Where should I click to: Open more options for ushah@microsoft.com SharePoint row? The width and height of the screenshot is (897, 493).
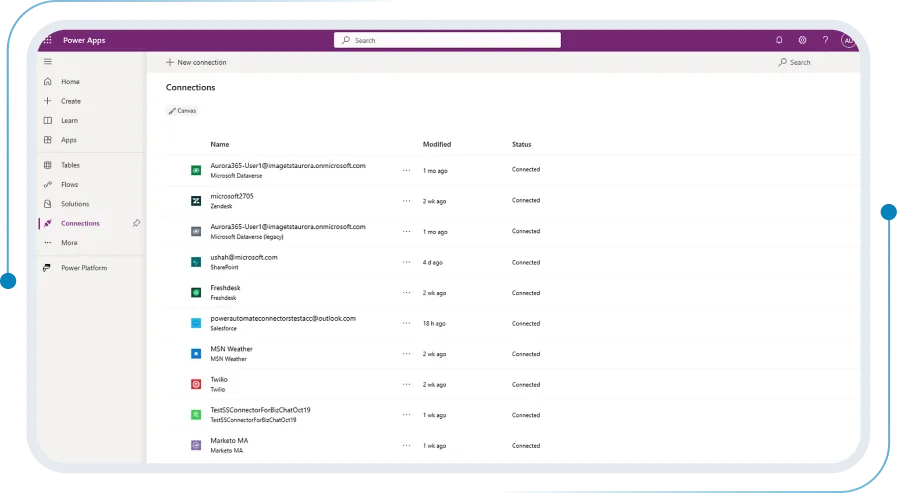[x=406, y=262]
